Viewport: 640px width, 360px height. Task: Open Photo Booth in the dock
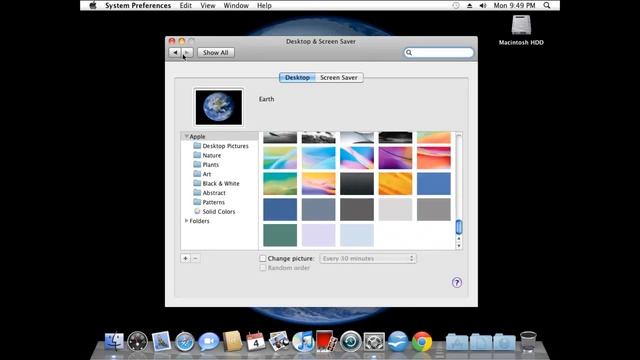pos(327,341)
